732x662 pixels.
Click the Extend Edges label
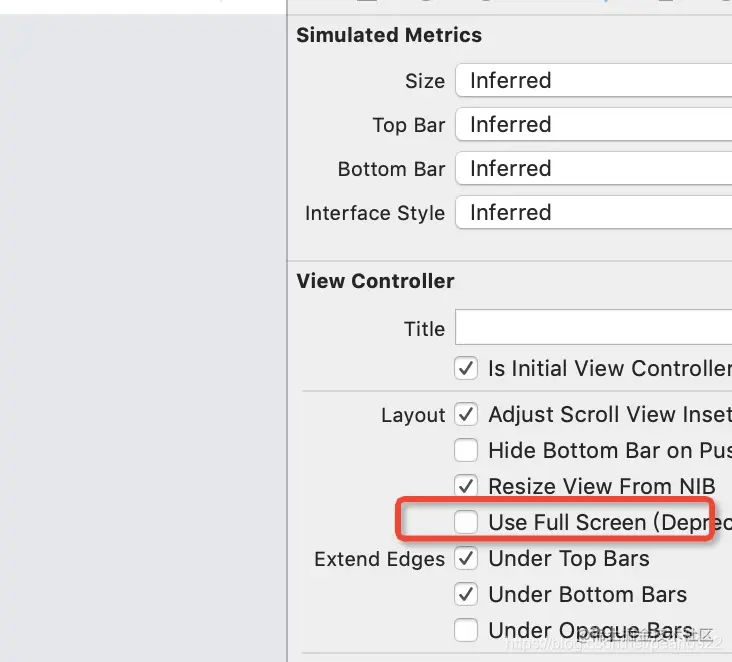point(379,559)
